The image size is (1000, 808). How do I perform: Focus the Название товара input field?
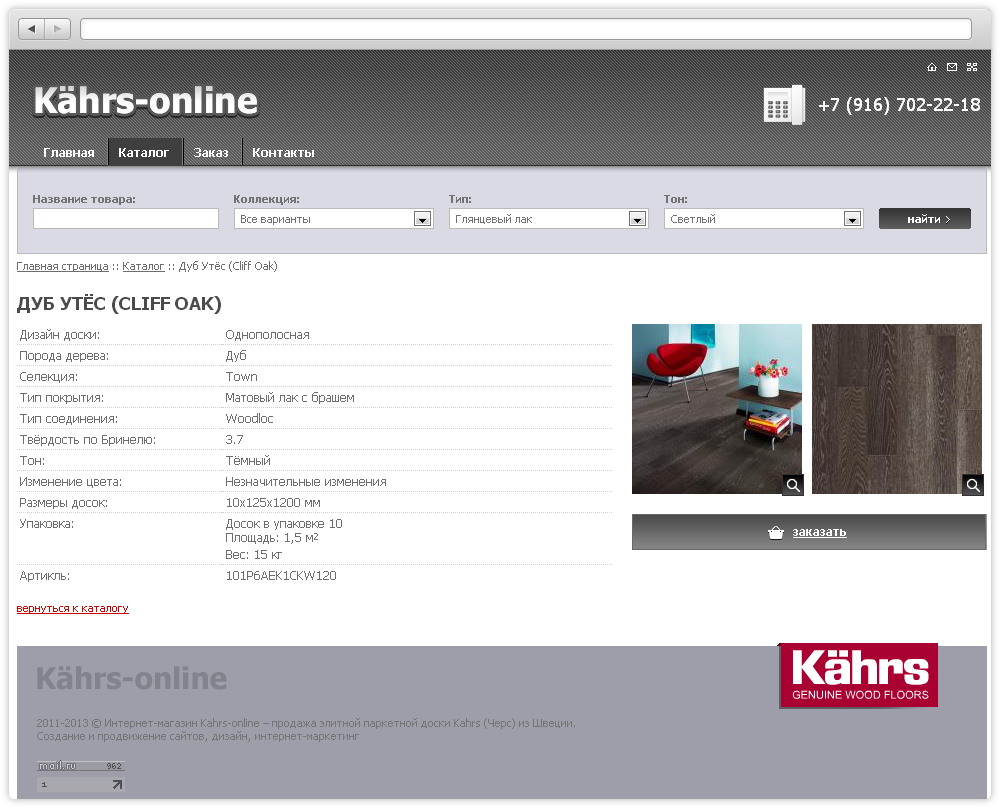[126, 219]
